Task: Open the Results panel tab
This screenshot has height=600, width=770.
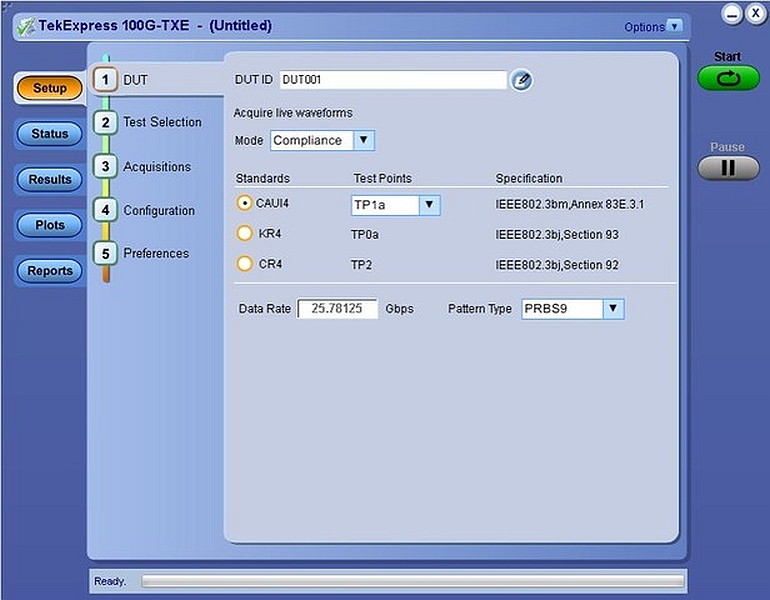Action: (x=50, y=180)
